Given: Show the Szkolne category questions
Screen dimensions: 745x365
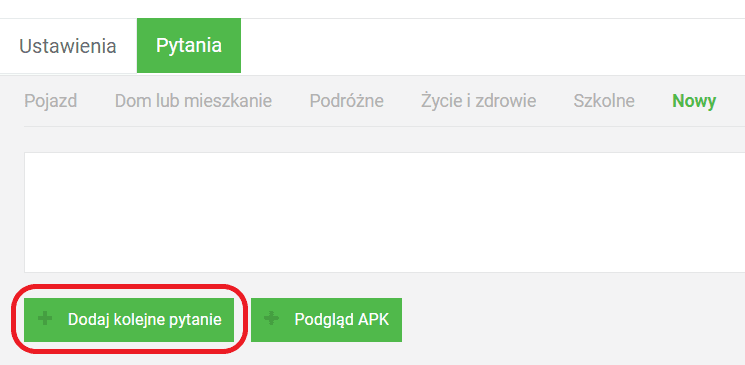Looking at the screenshot, I should [604, 101].
